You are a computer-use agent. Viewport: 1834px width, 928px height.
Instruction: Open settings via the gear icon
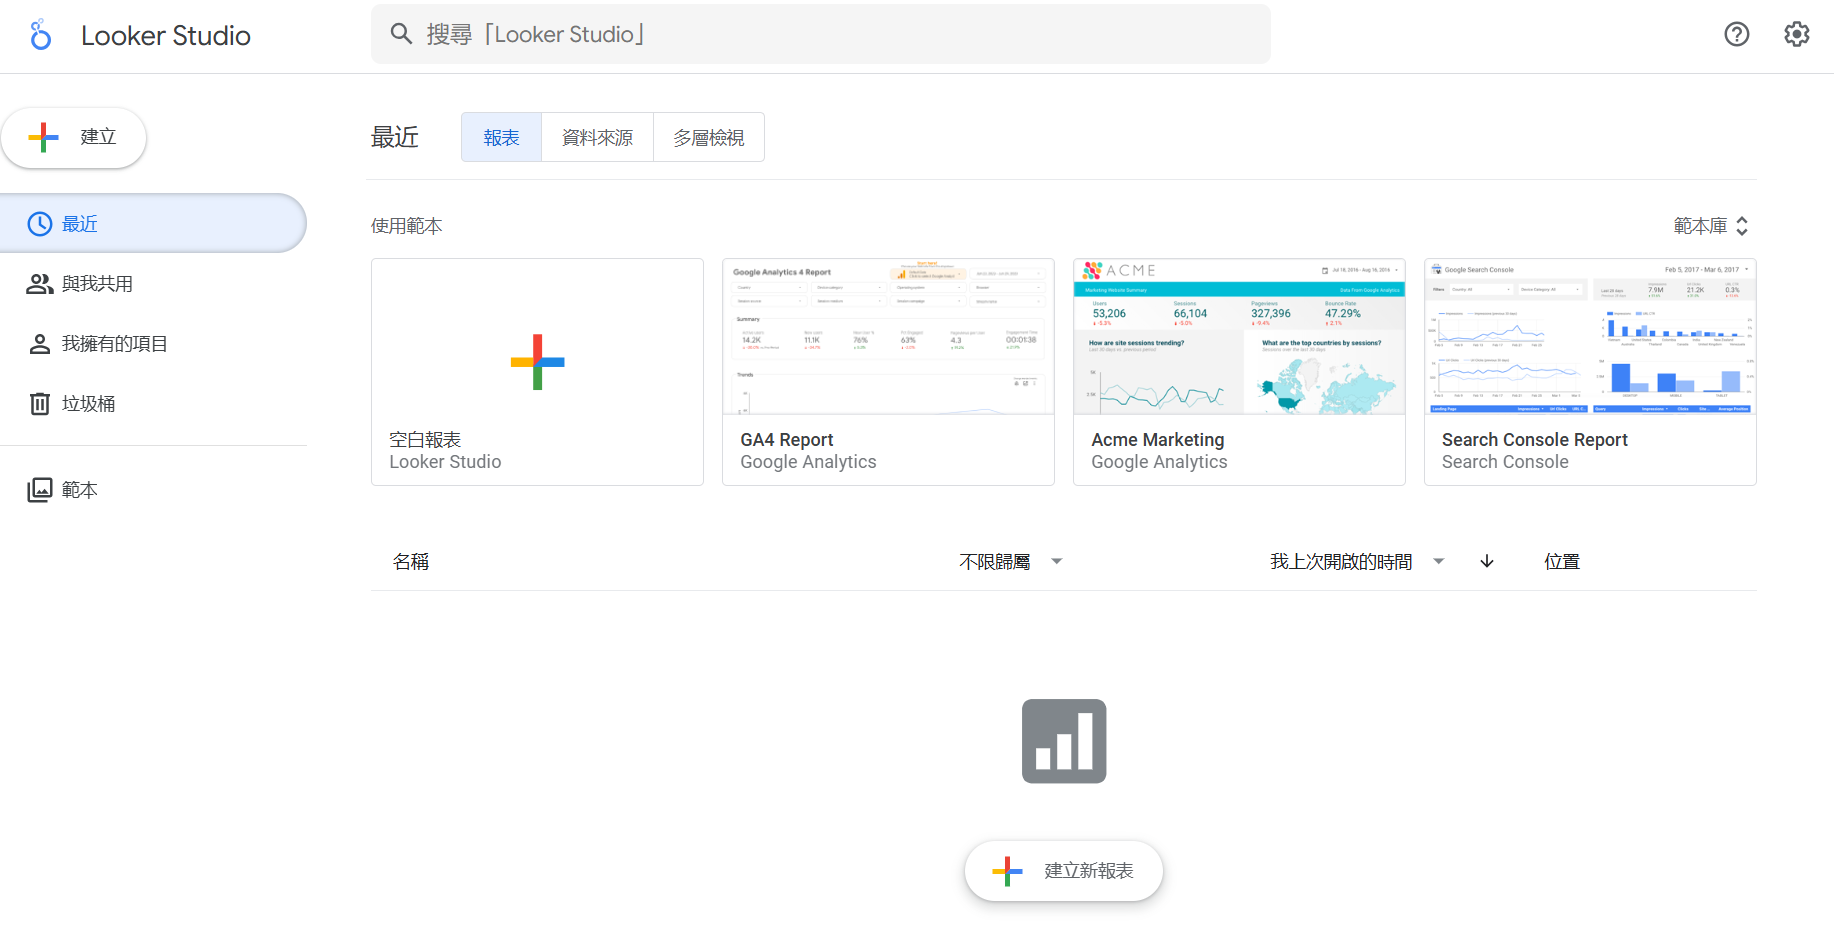1797,35
